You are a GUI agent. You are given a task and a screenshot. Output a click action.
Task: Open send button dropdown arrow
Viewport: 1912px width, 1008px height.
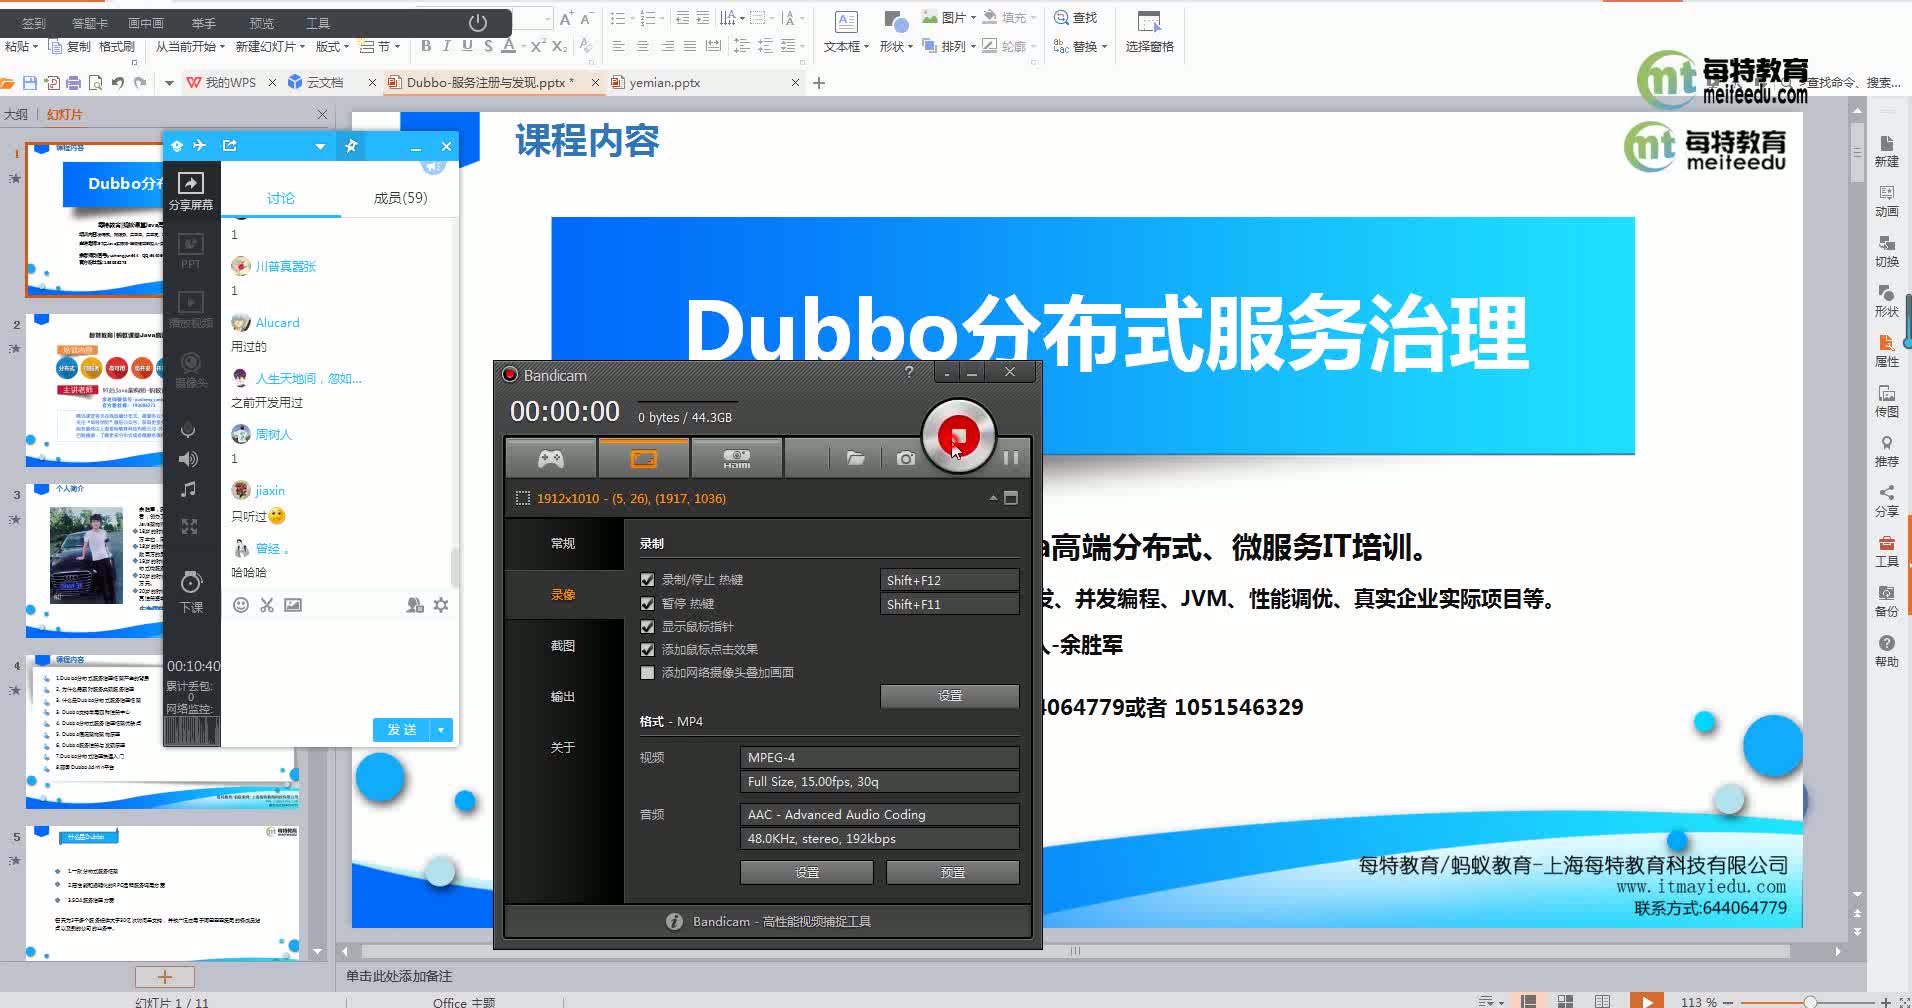click(x=441, y=730)
